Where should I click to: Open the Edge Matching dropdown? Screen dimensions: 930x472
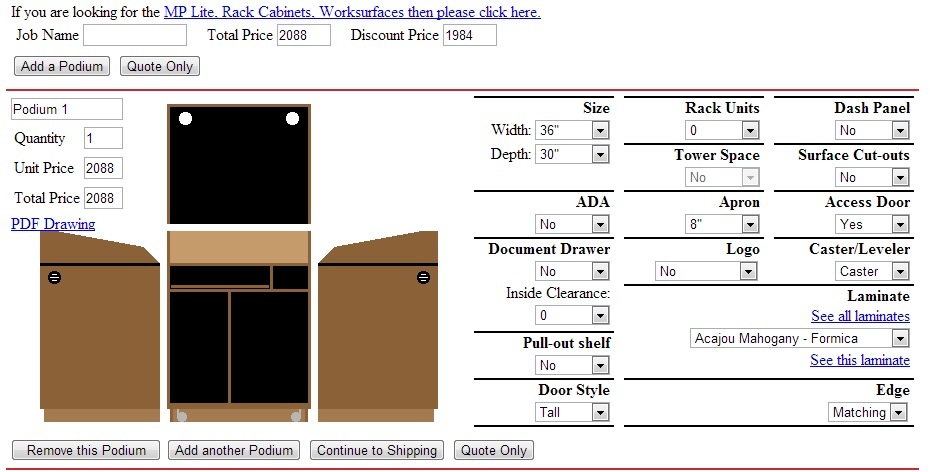[868, 412]
